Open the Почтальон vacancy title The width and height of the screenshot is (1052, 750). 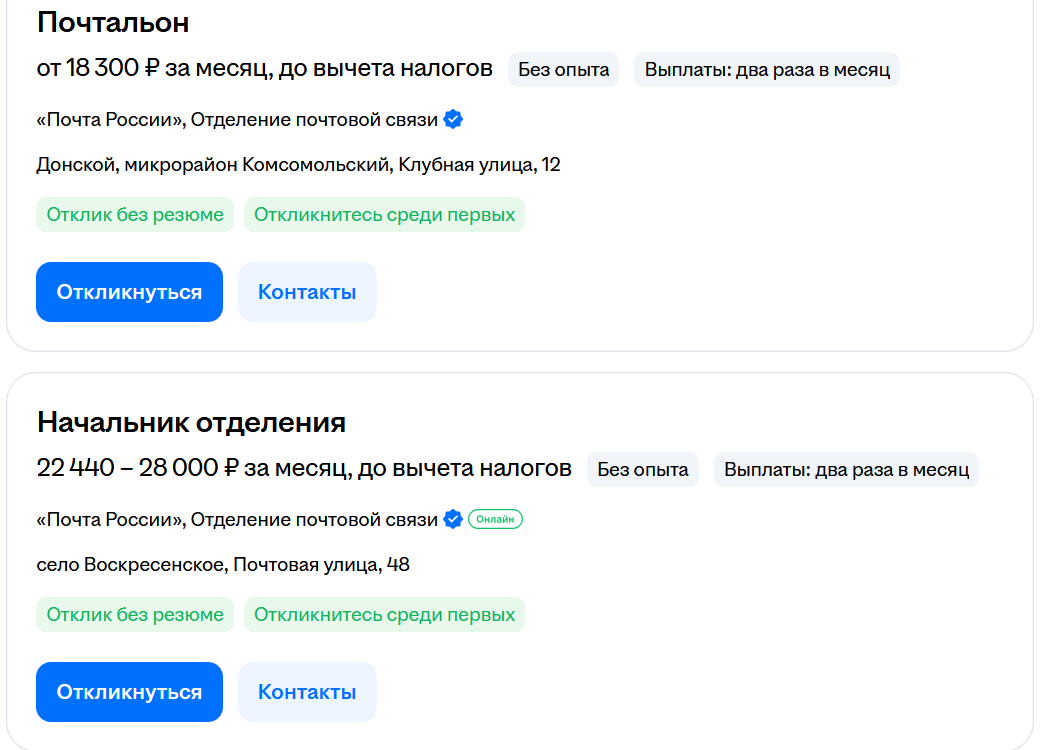[113, 22]
